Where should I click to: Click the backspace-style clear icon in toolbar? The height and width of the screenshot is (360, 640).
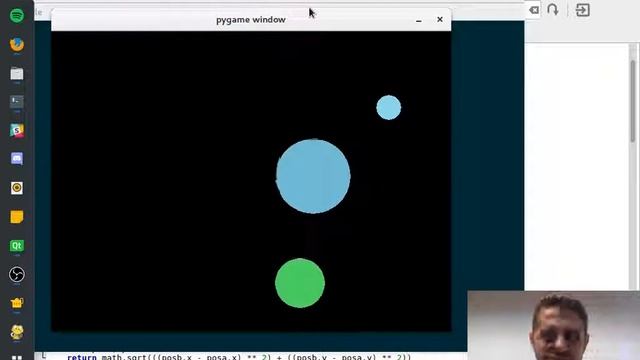(x=533, y=10)
